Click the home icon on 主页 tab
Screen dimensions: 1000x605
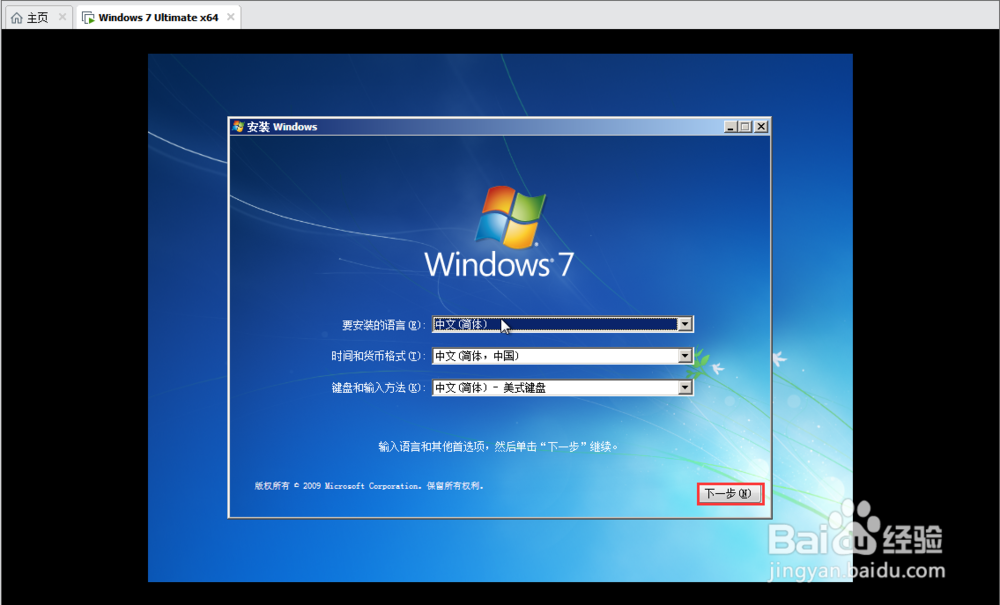pos(17,18)
